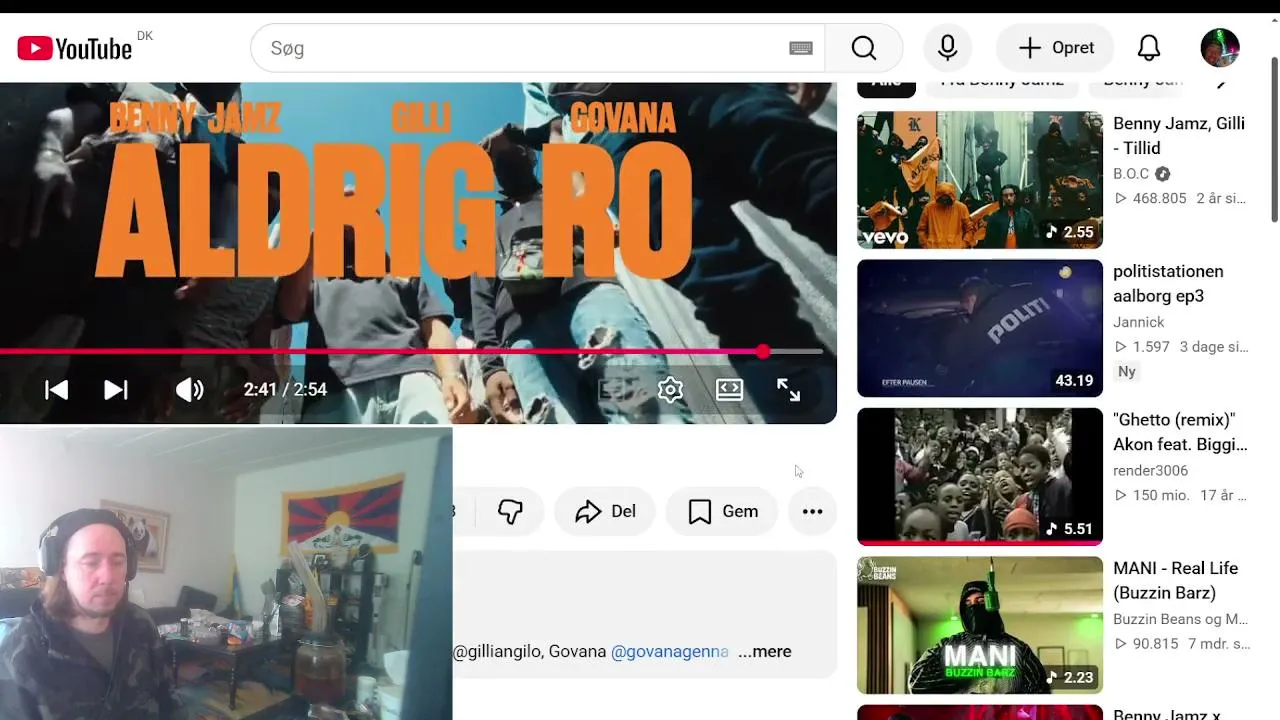This screenshot has width=1280, height=720.
Task: Enter fullscreen mode on the player
Action: pyautogui.click(x=788, y=390)
